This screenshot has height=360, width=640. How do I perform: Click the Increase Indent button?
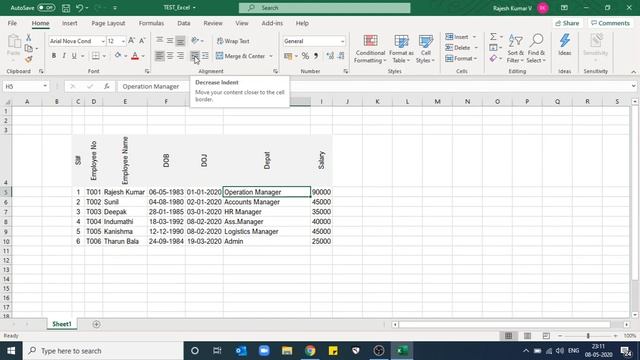click(x=205, y=56)
